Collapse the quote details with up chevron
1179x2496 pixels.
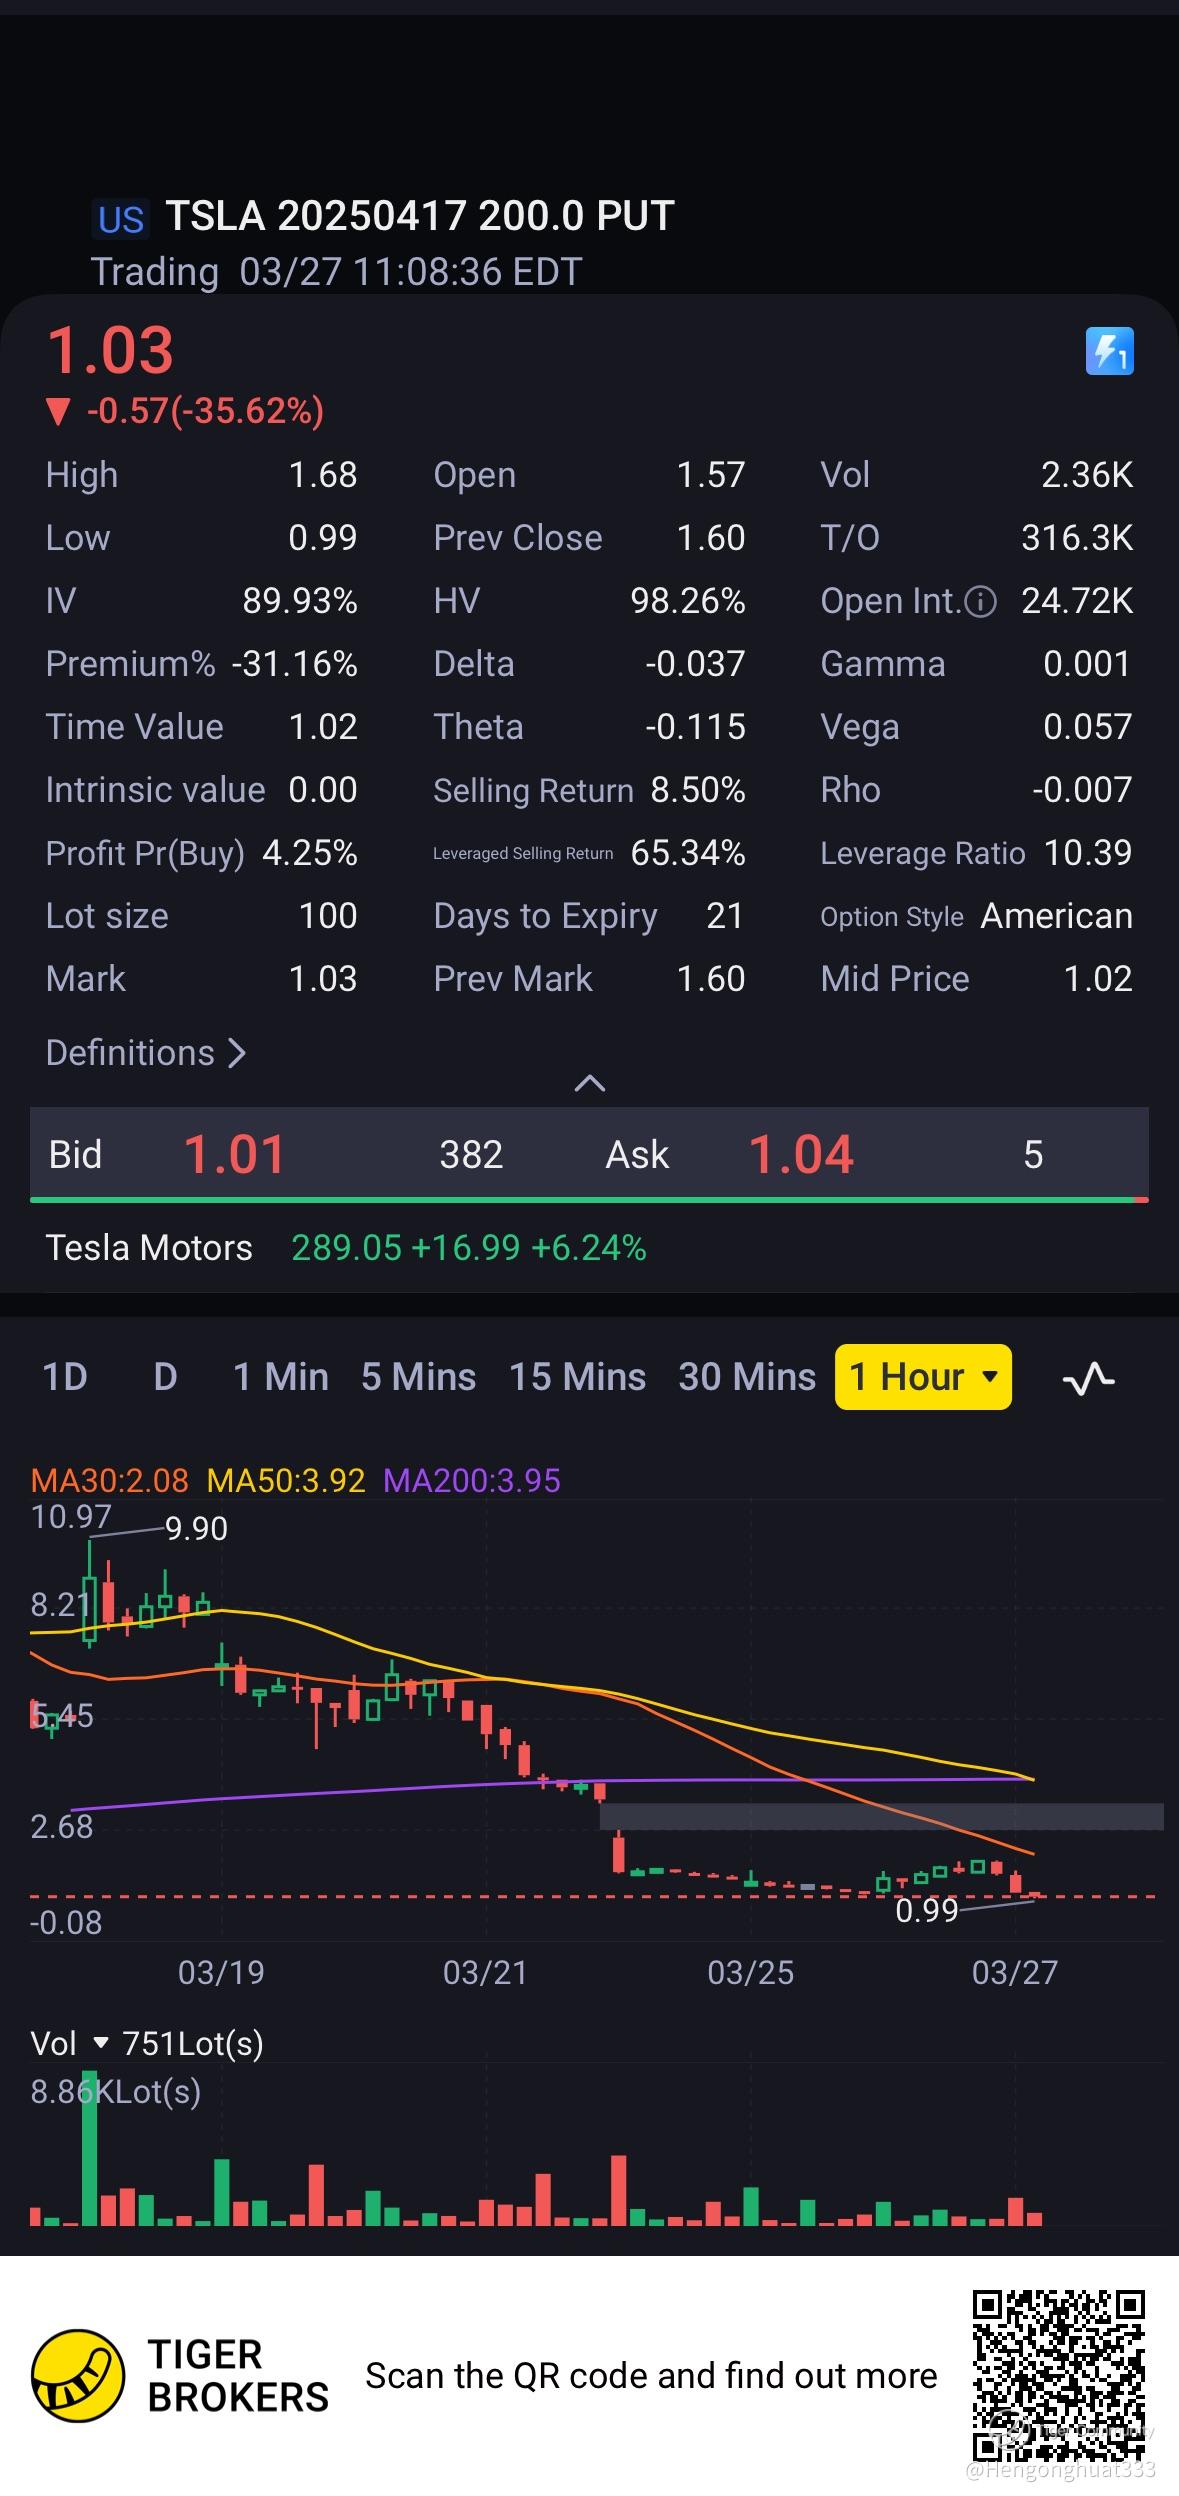[x=589, y=1083]
